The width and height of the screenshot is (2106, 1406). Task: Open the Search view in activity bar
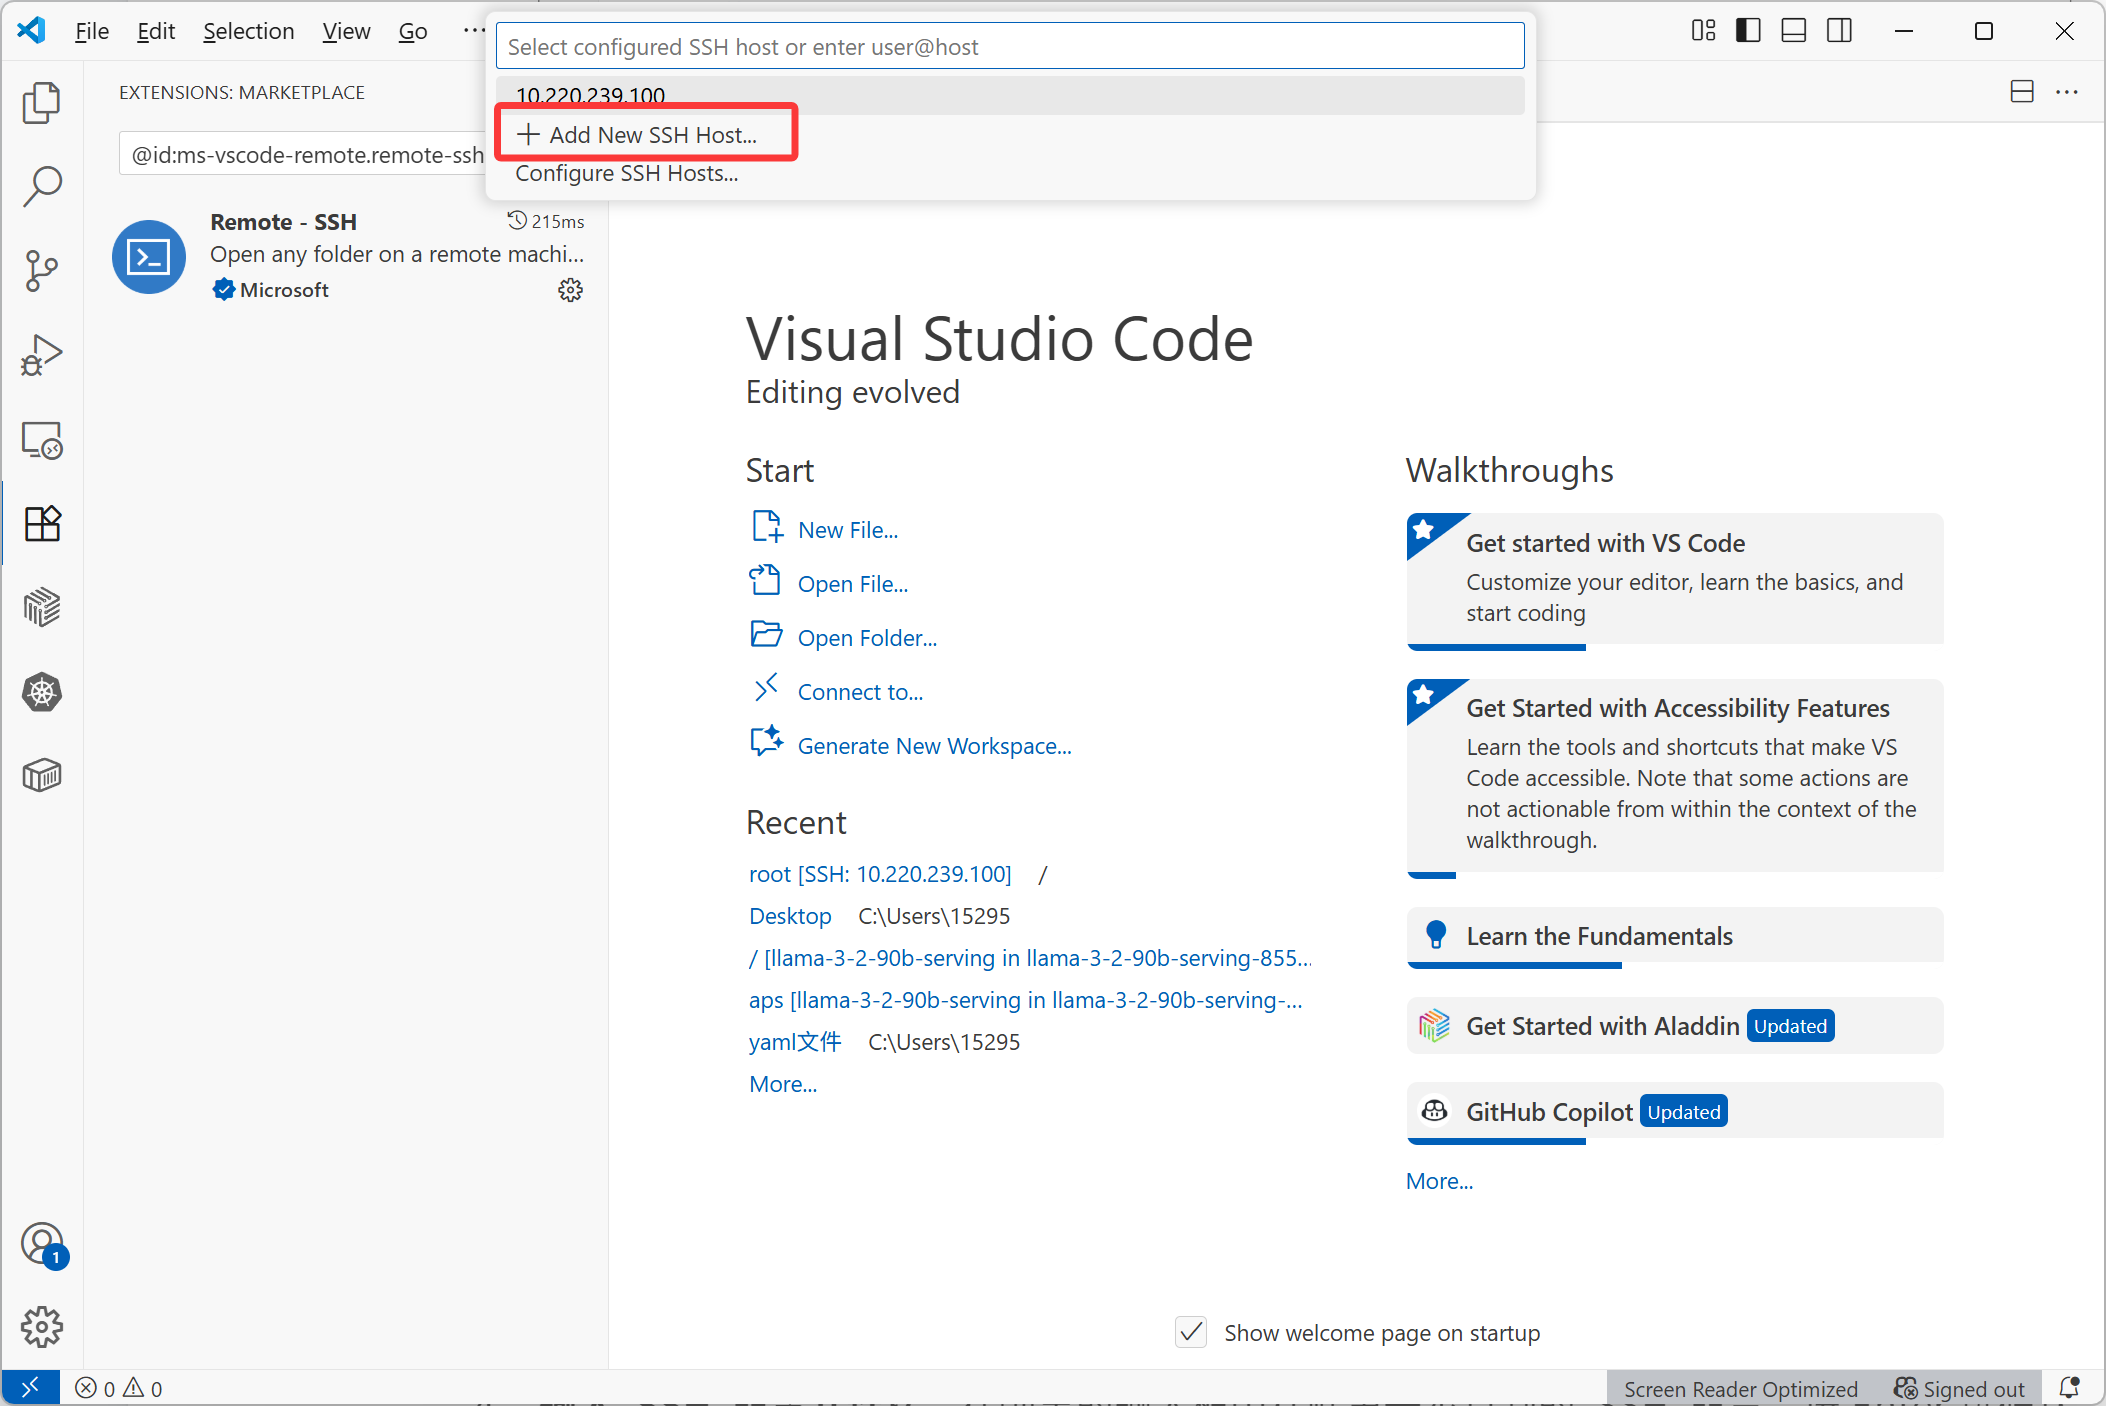point(41,187)
